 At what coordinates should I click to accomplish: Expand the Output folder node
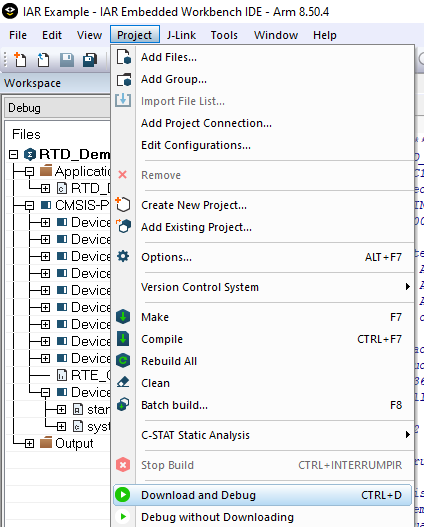pos(29,444)
